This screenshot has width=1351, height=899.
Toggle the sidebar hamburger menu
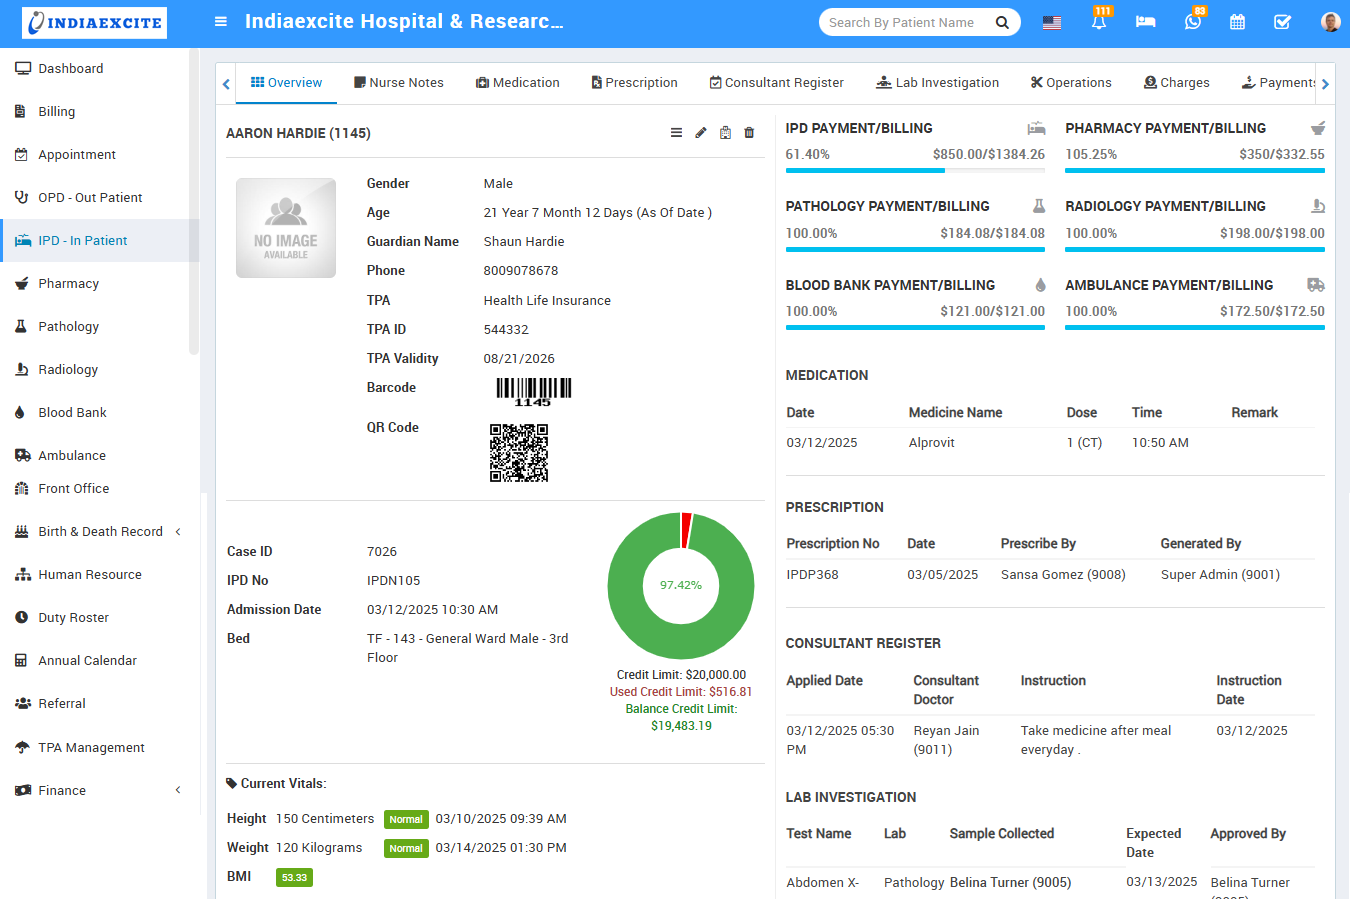(221, 22)
